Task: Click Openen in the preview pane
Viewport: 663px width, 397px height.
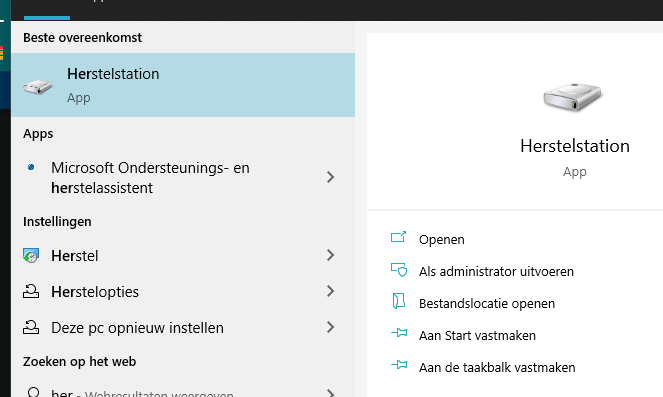Action: 441,239
